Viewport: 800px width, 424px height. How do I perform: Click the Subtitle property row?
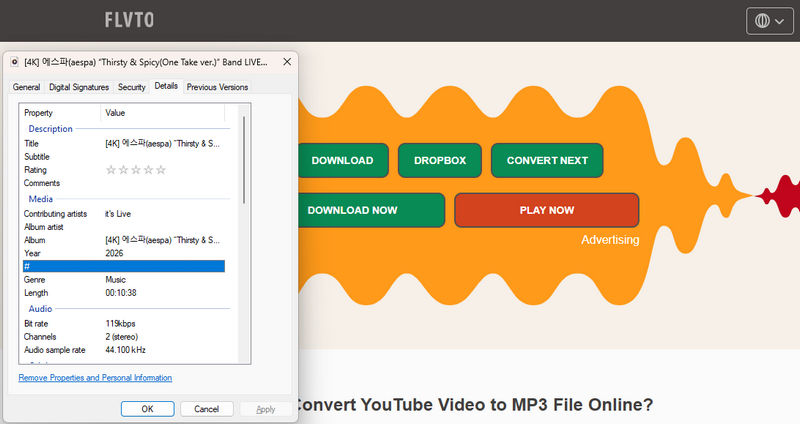(123, 157)
